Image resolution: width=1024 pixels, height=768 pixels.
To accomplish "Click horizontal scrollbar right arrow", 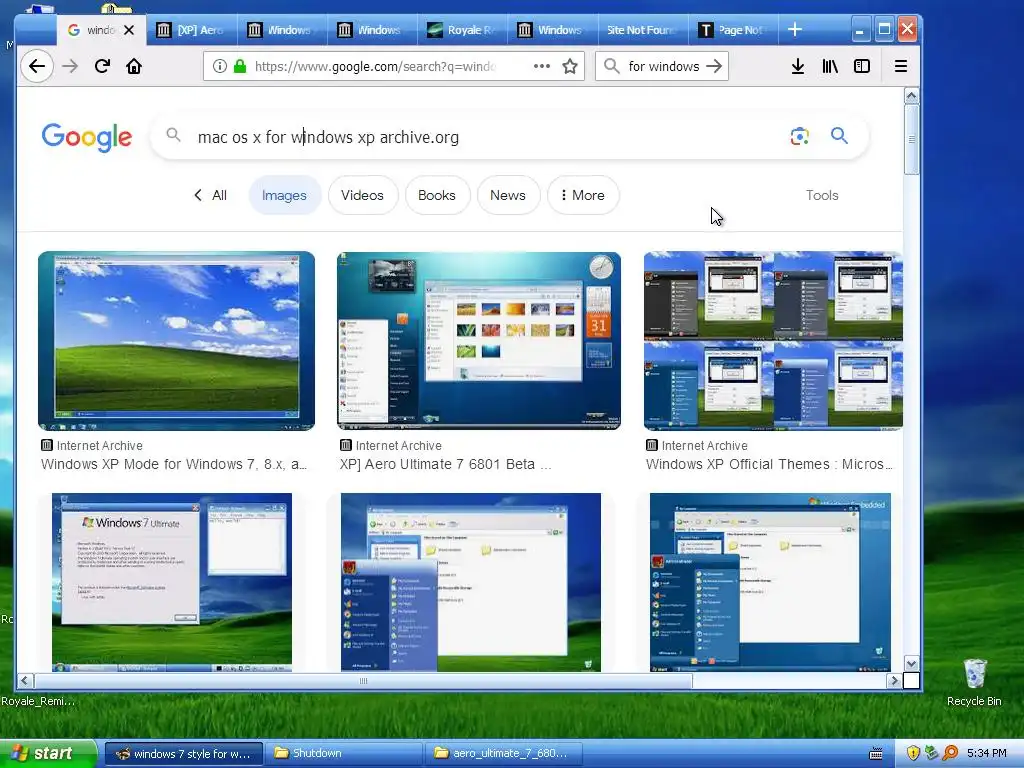I will (894, 680).
